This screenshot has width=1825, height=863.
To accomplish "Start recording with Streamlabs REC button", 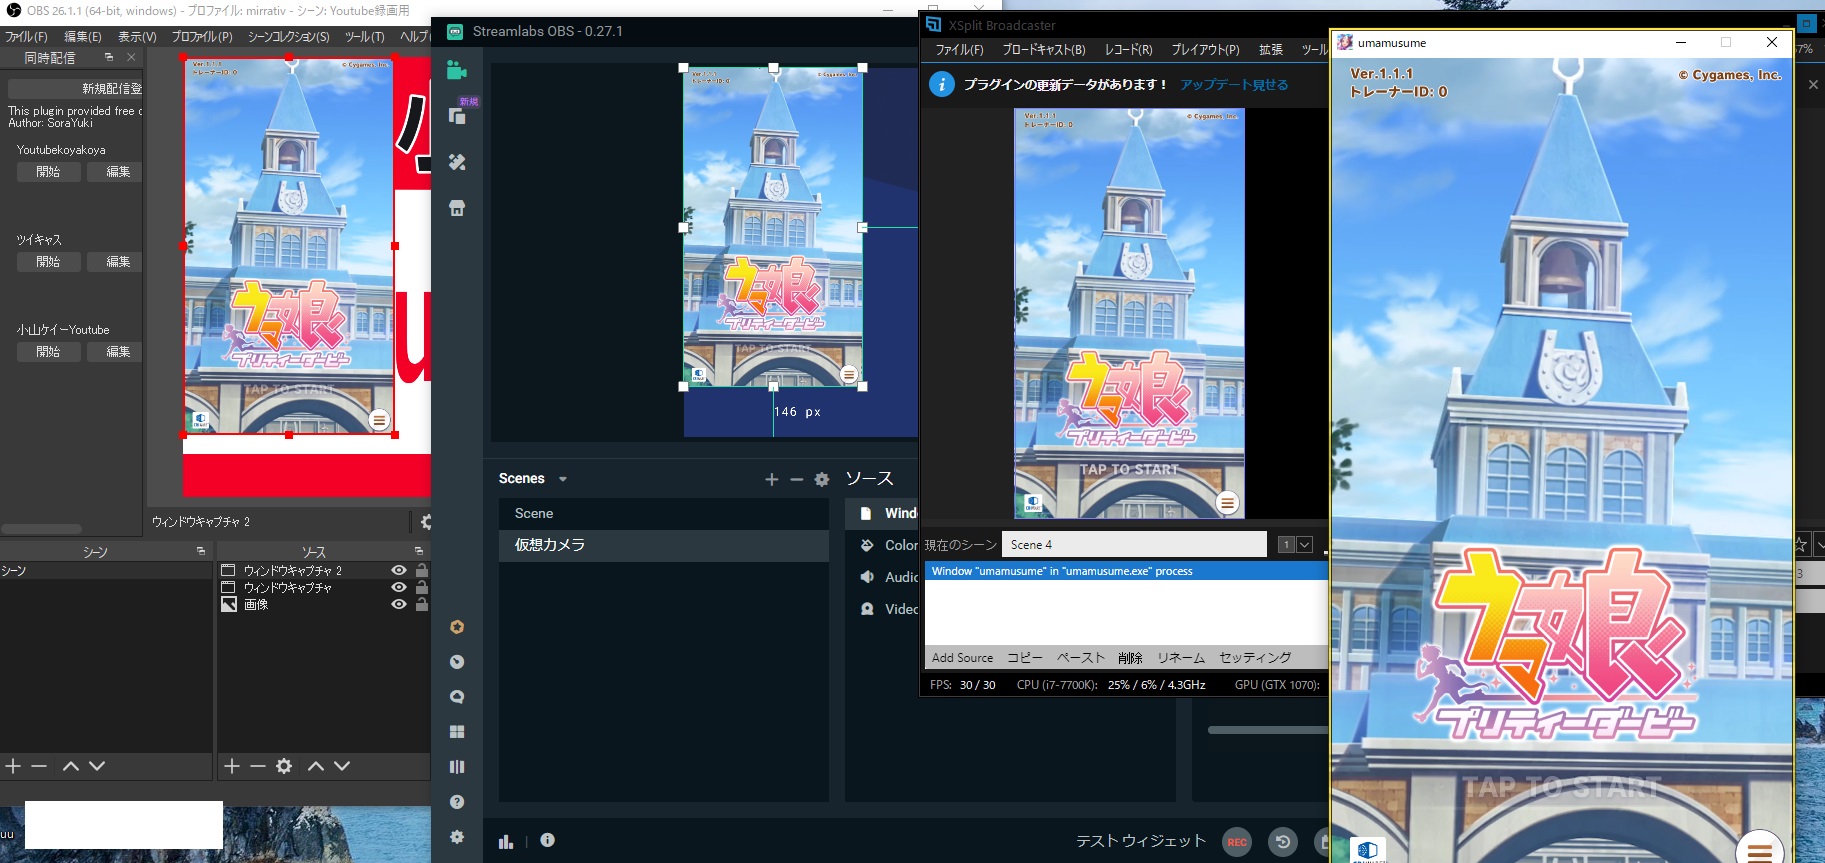I will coord(1237,842).
